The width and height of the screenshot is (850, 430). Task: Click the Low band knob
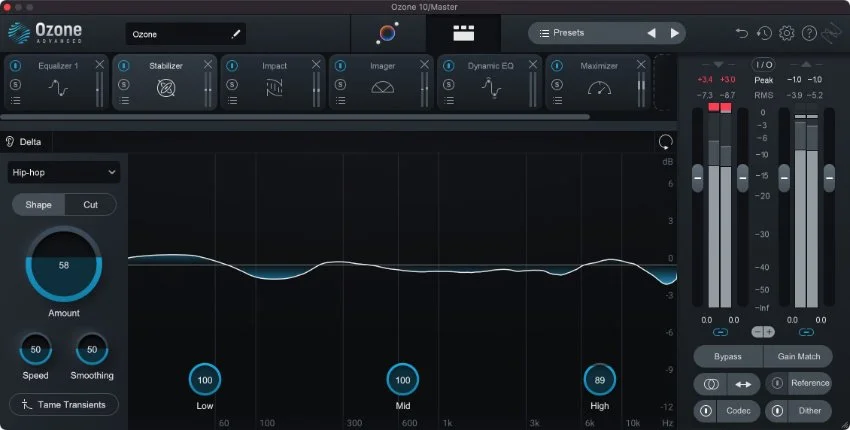(205, 380)
